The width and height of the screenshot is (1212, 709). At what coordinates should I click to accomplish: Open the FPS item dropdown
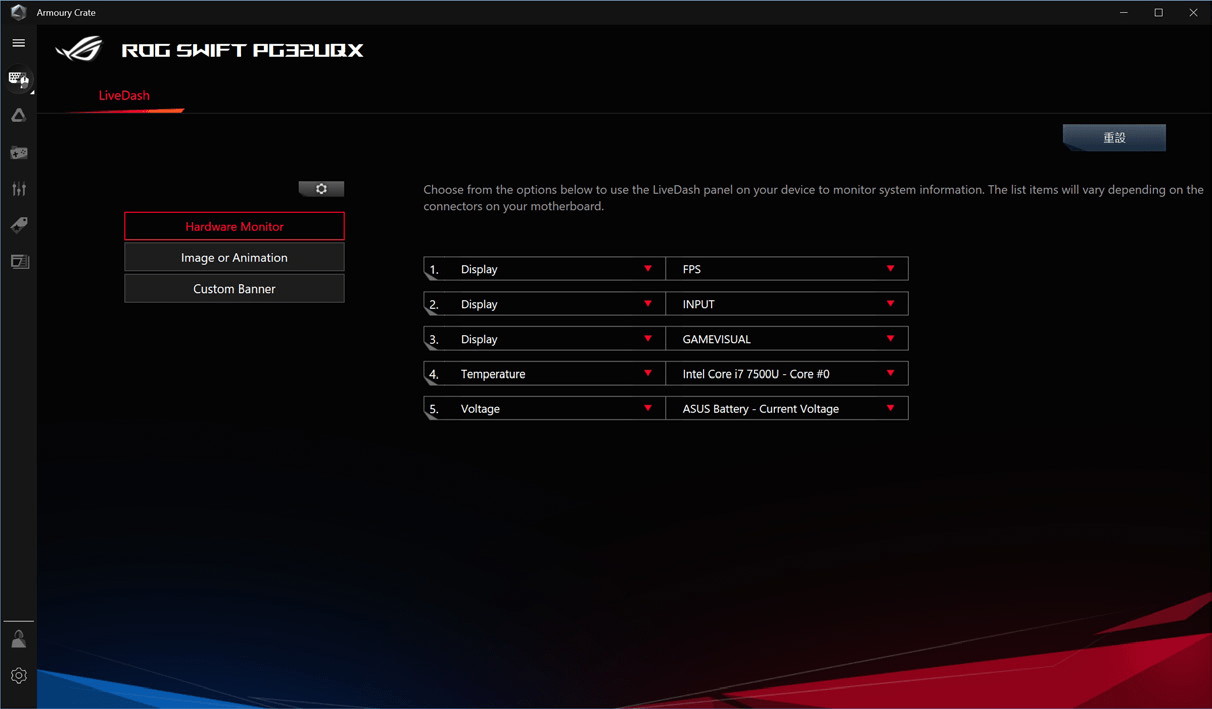787,269
